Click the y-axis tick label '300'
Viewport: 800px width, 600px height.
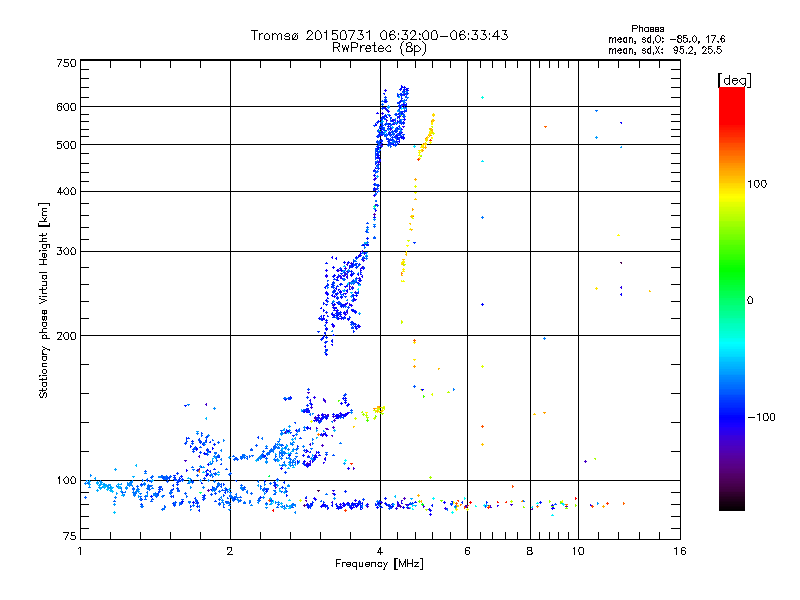tap(66, 251)
